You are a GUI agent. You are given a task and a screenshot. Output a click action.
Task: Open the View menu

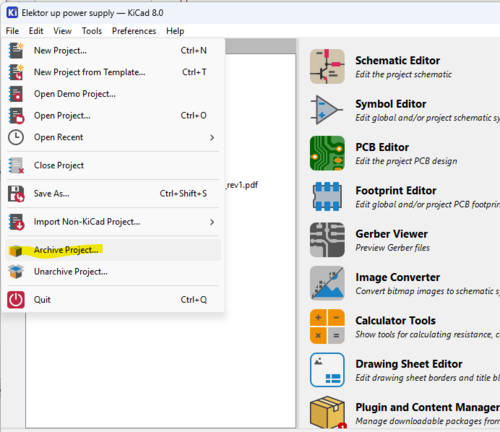click(x=62, y=31)
